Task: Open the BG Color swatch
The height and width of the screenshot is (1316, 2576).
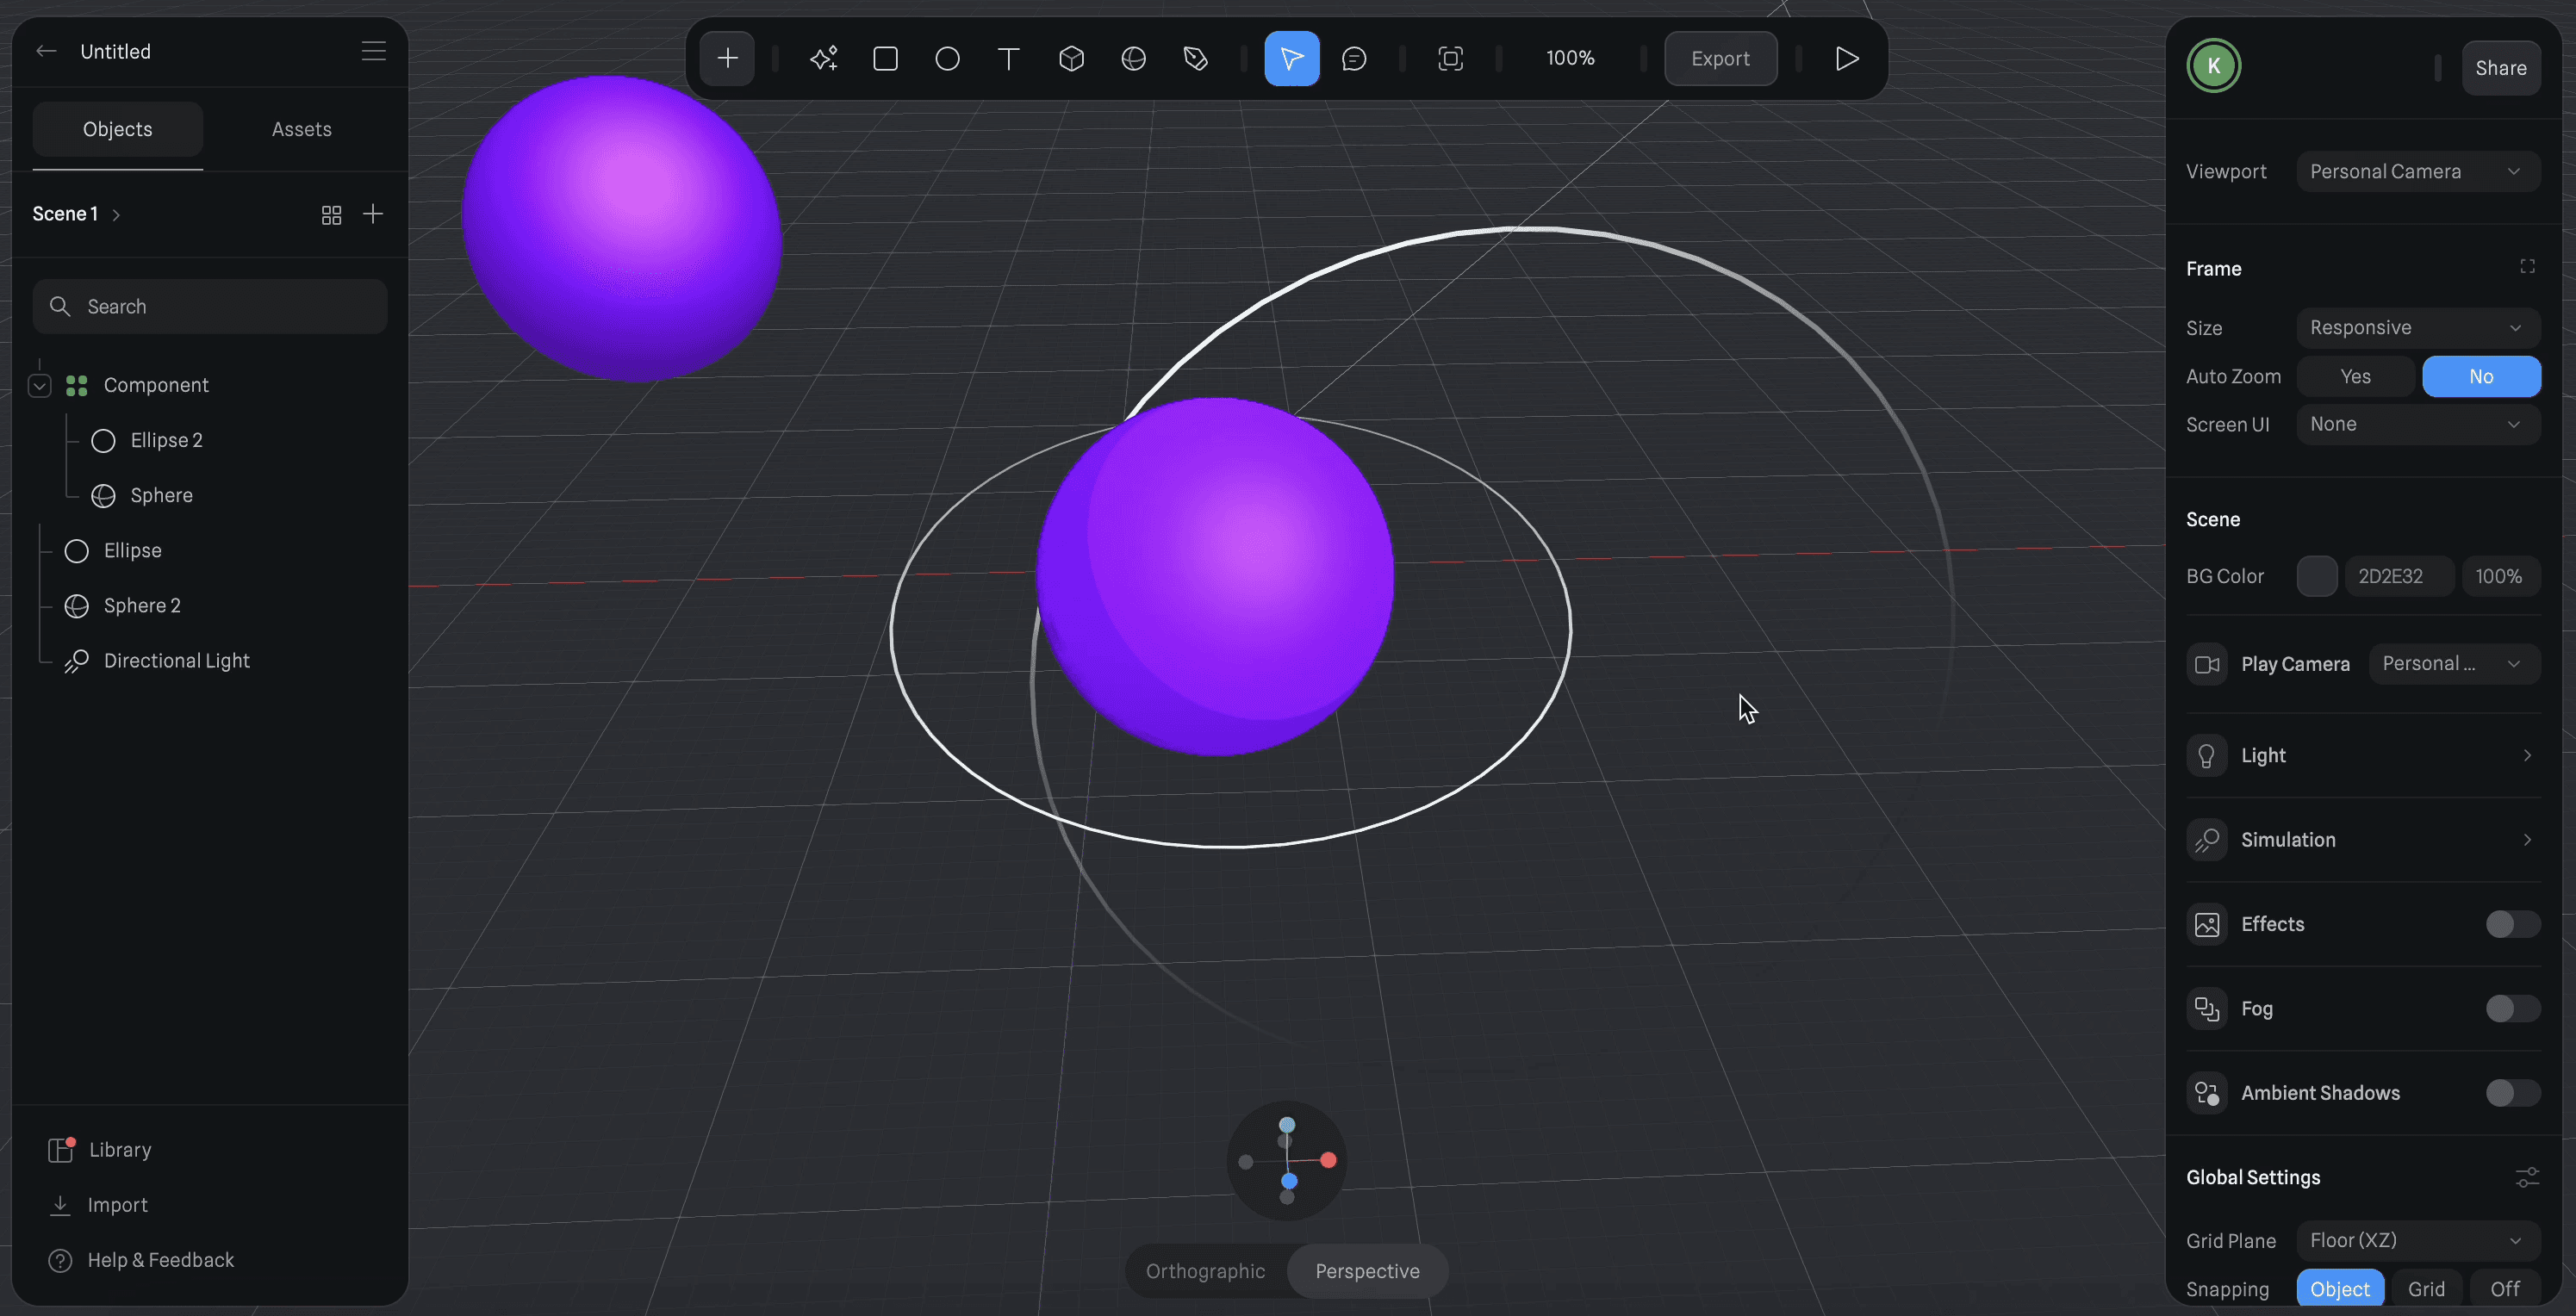Action: pyautogui.click(x=2316, y=576)
